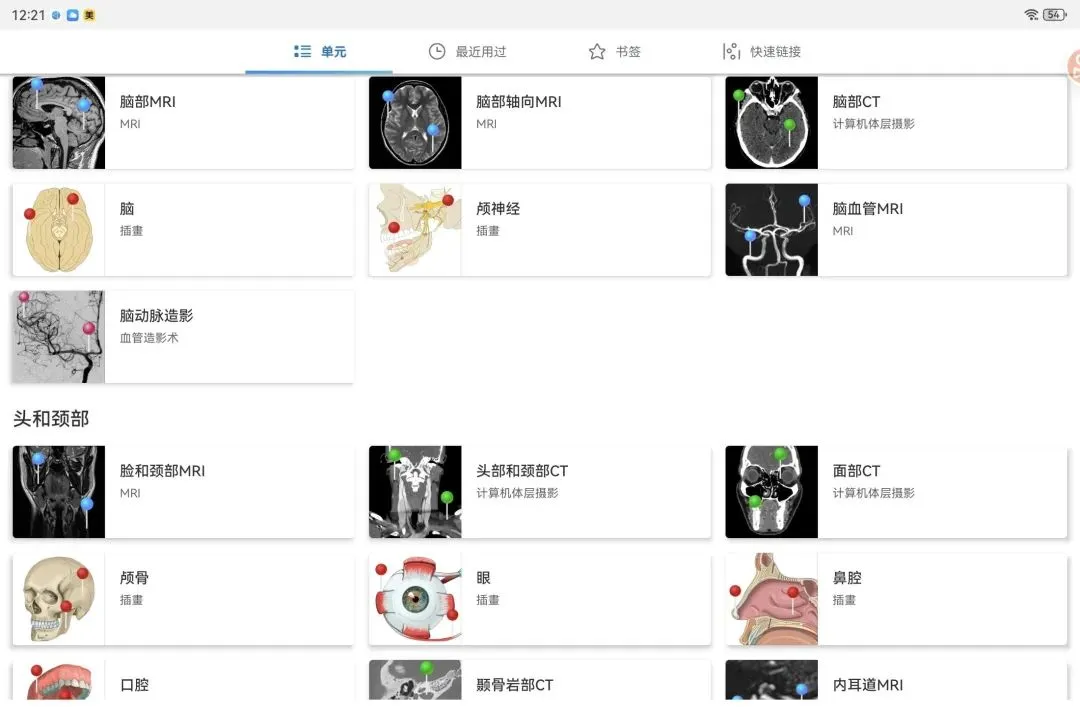Select the 眼 eye illustration module

click(x=539, y=599)
